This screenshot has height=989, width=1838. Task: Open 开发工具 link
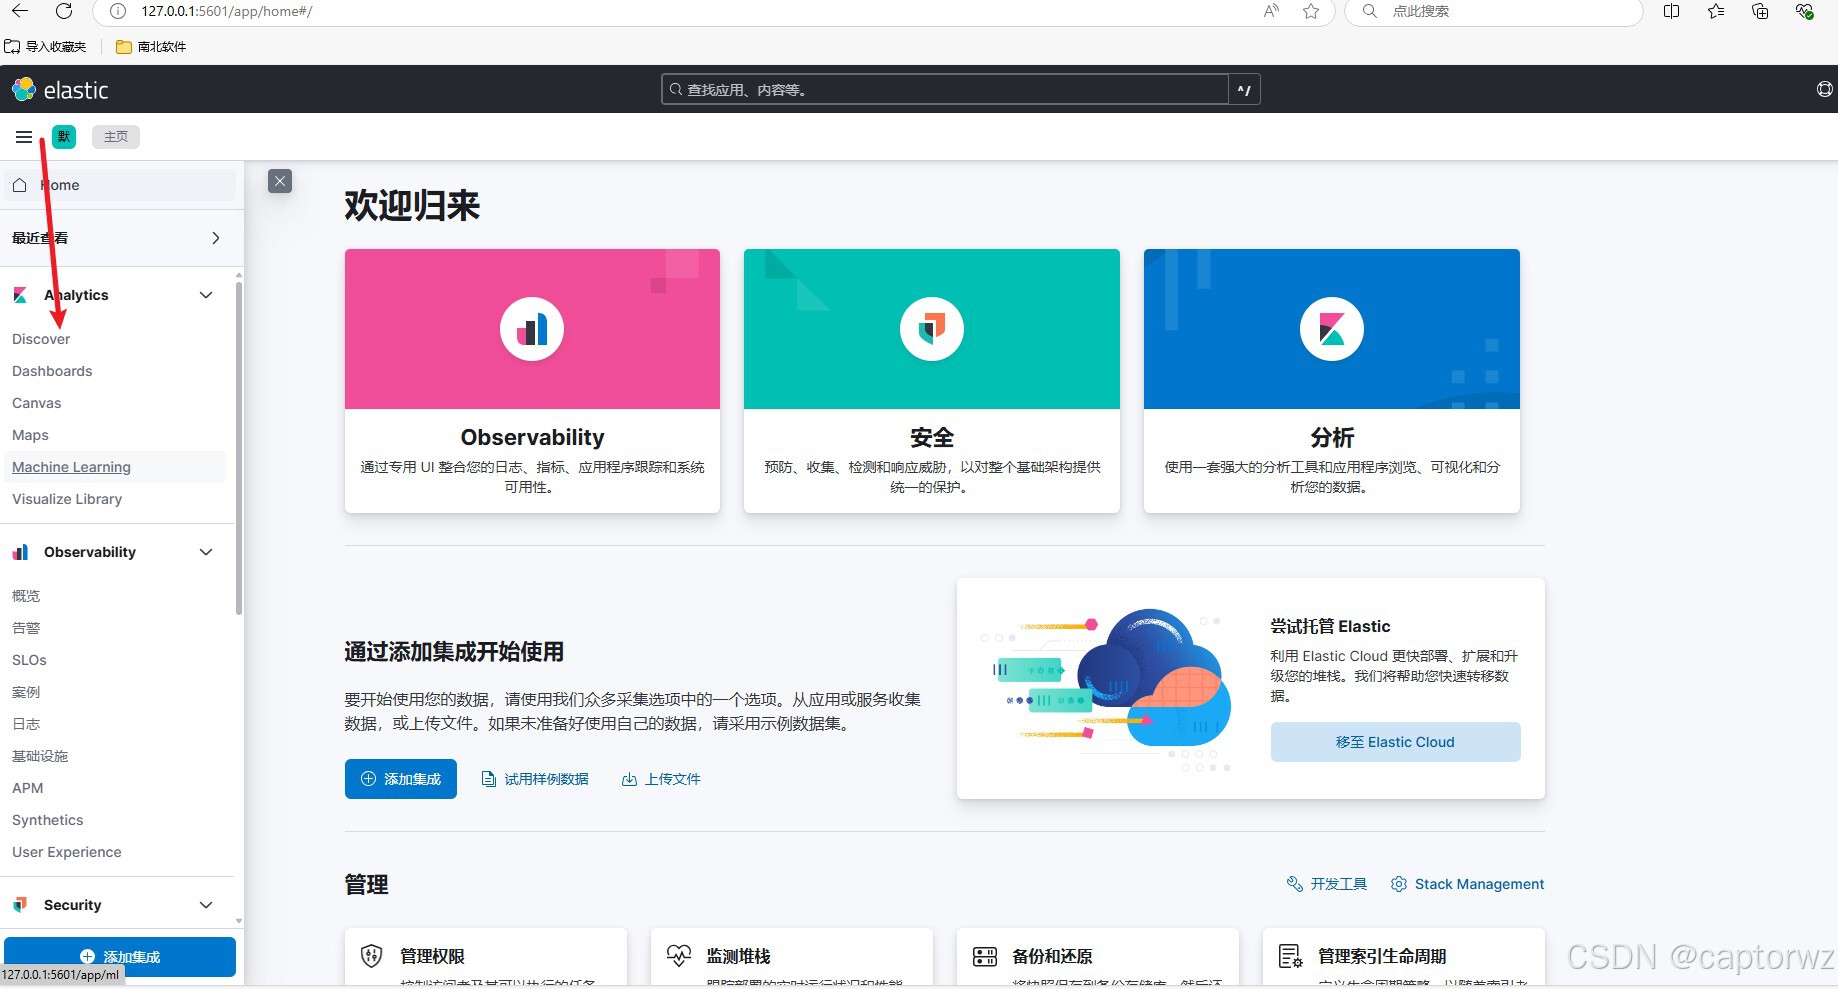(x=1326, y=884)
